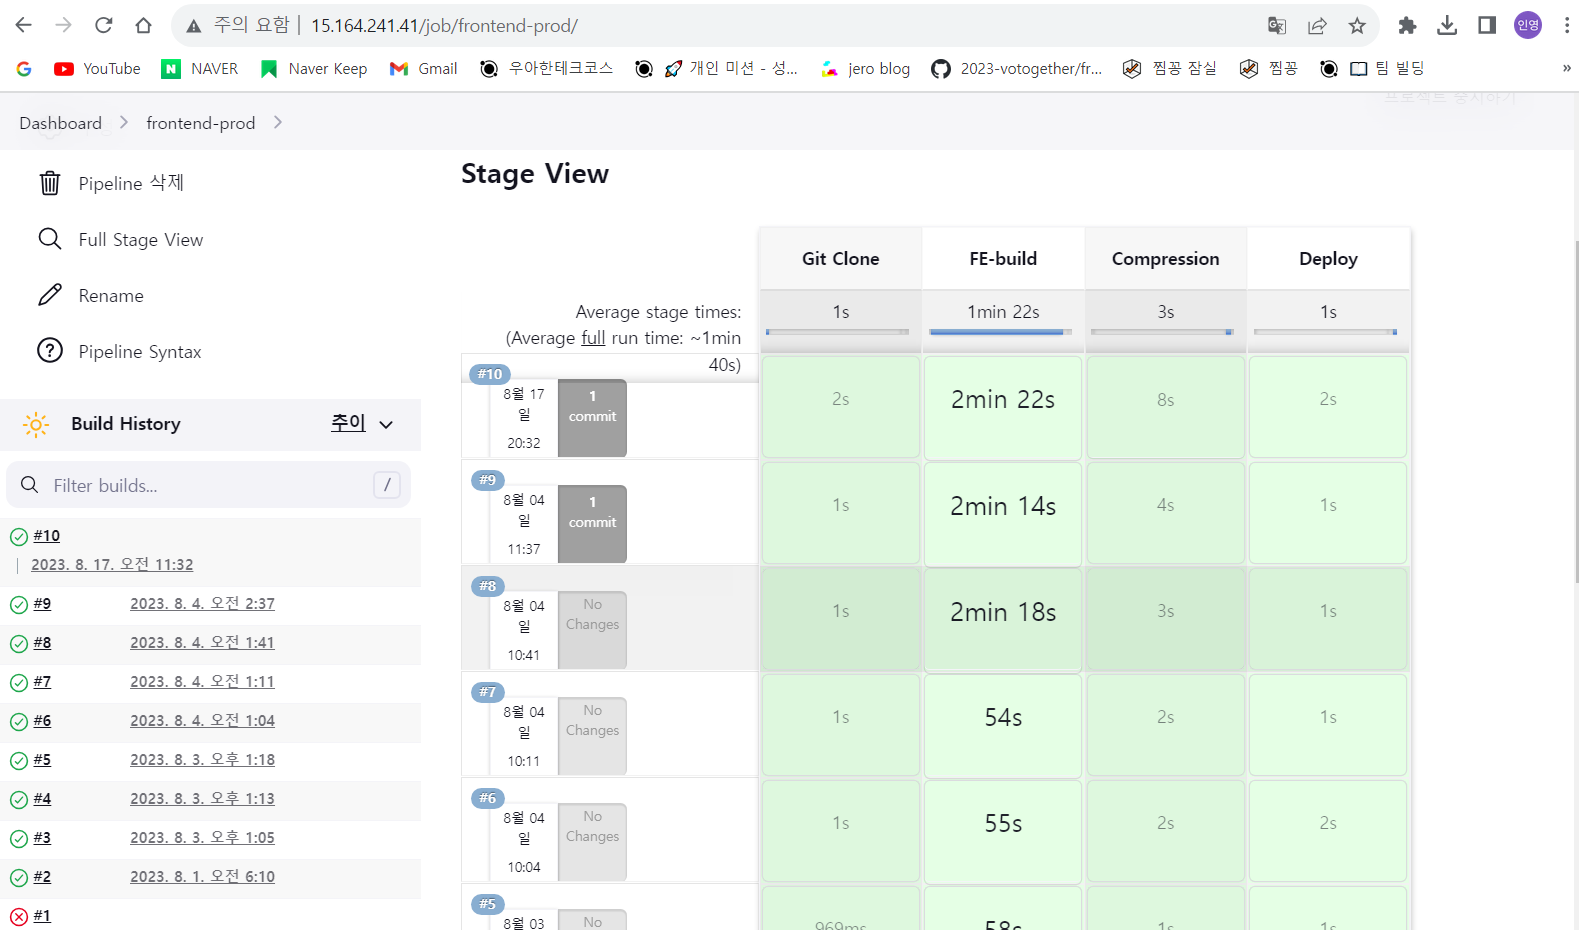
Task: Focus the Filter builds search field
Action: (x=208, y=485)
